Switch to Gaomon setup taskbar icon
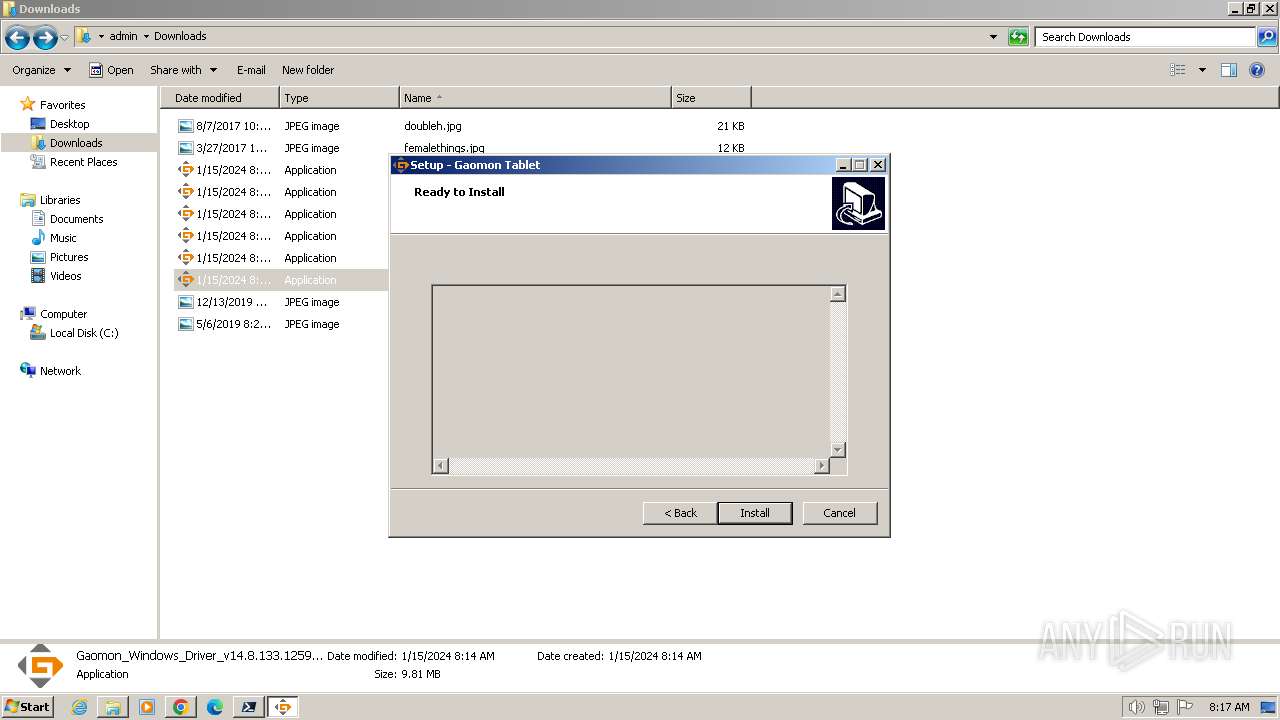 [x=283, y=707]
